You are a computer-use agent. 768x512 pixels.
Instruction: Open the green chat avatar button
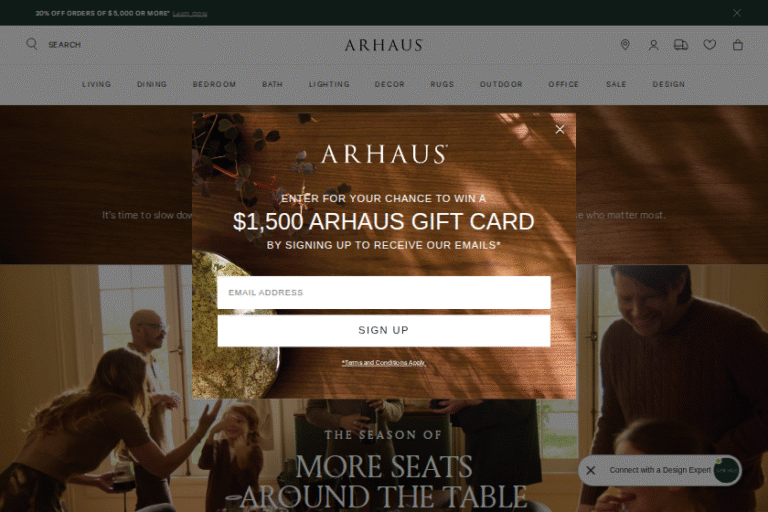click(x=726, y=470)
